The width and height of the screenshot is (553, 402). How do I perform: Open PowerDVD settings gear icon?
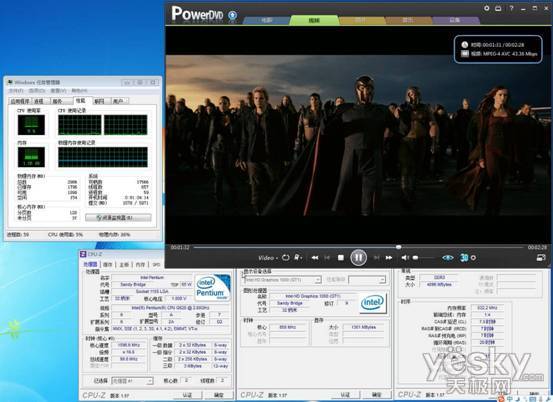[x=487, y=8]
